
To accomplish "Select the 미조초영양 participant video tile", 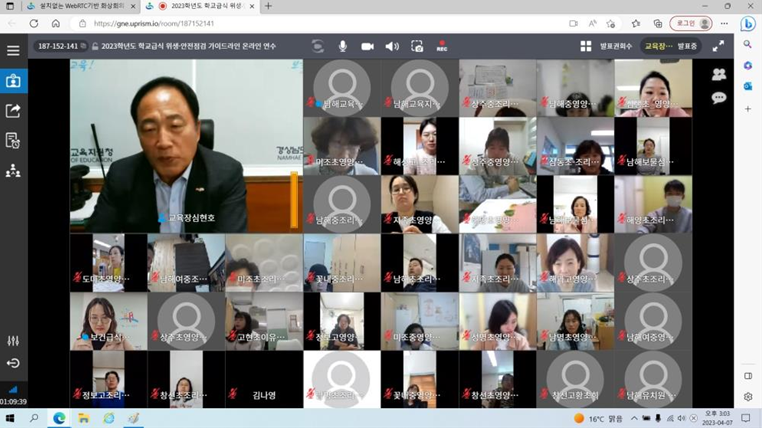I will [x=342, y=146].
